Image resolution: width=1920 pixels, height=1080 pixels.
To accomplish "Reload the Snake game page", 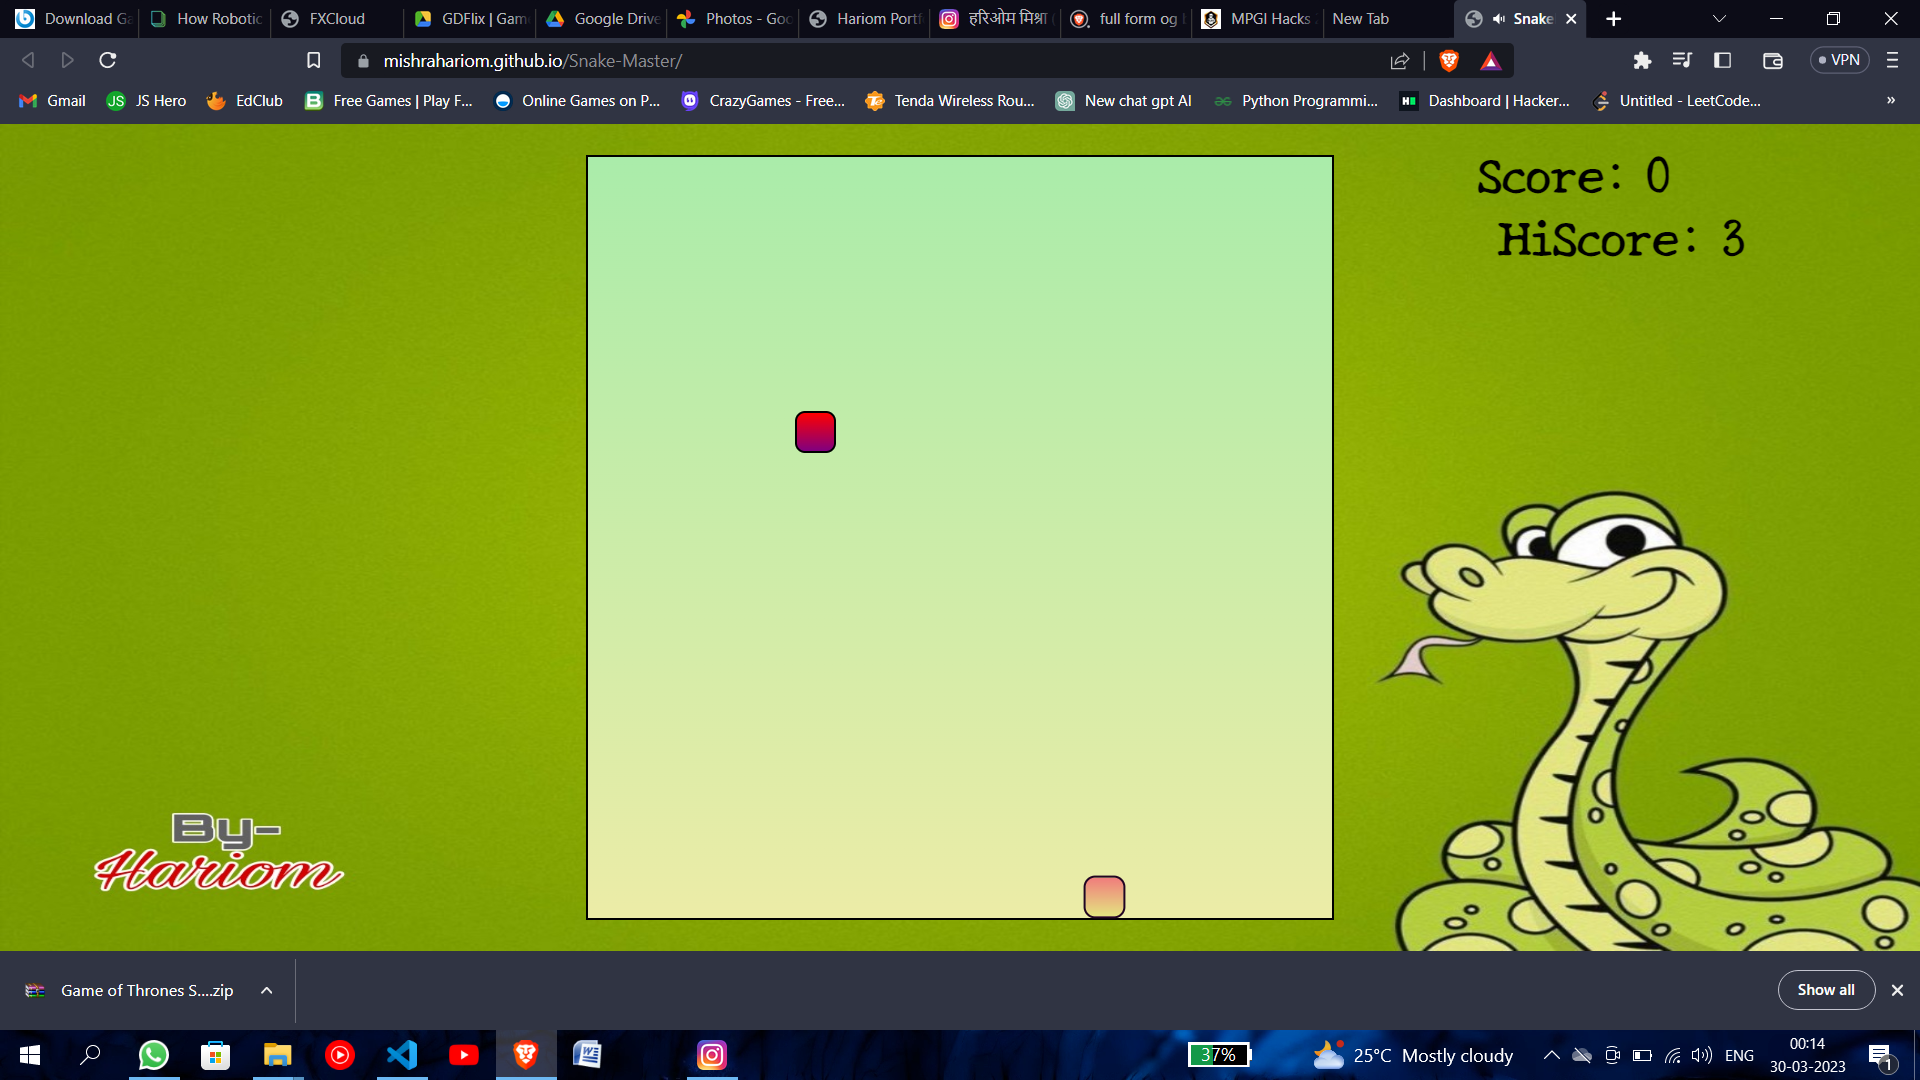I will coord(108,61).
